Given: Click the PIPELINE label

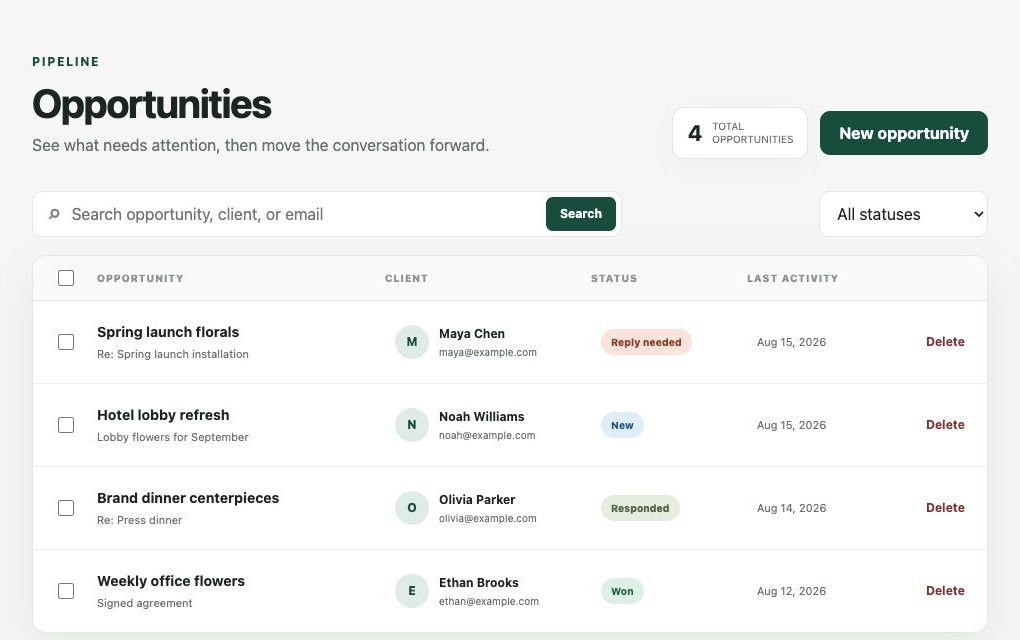Looking at the screenshot, I should pyautogui.click(x=66, y=62).
